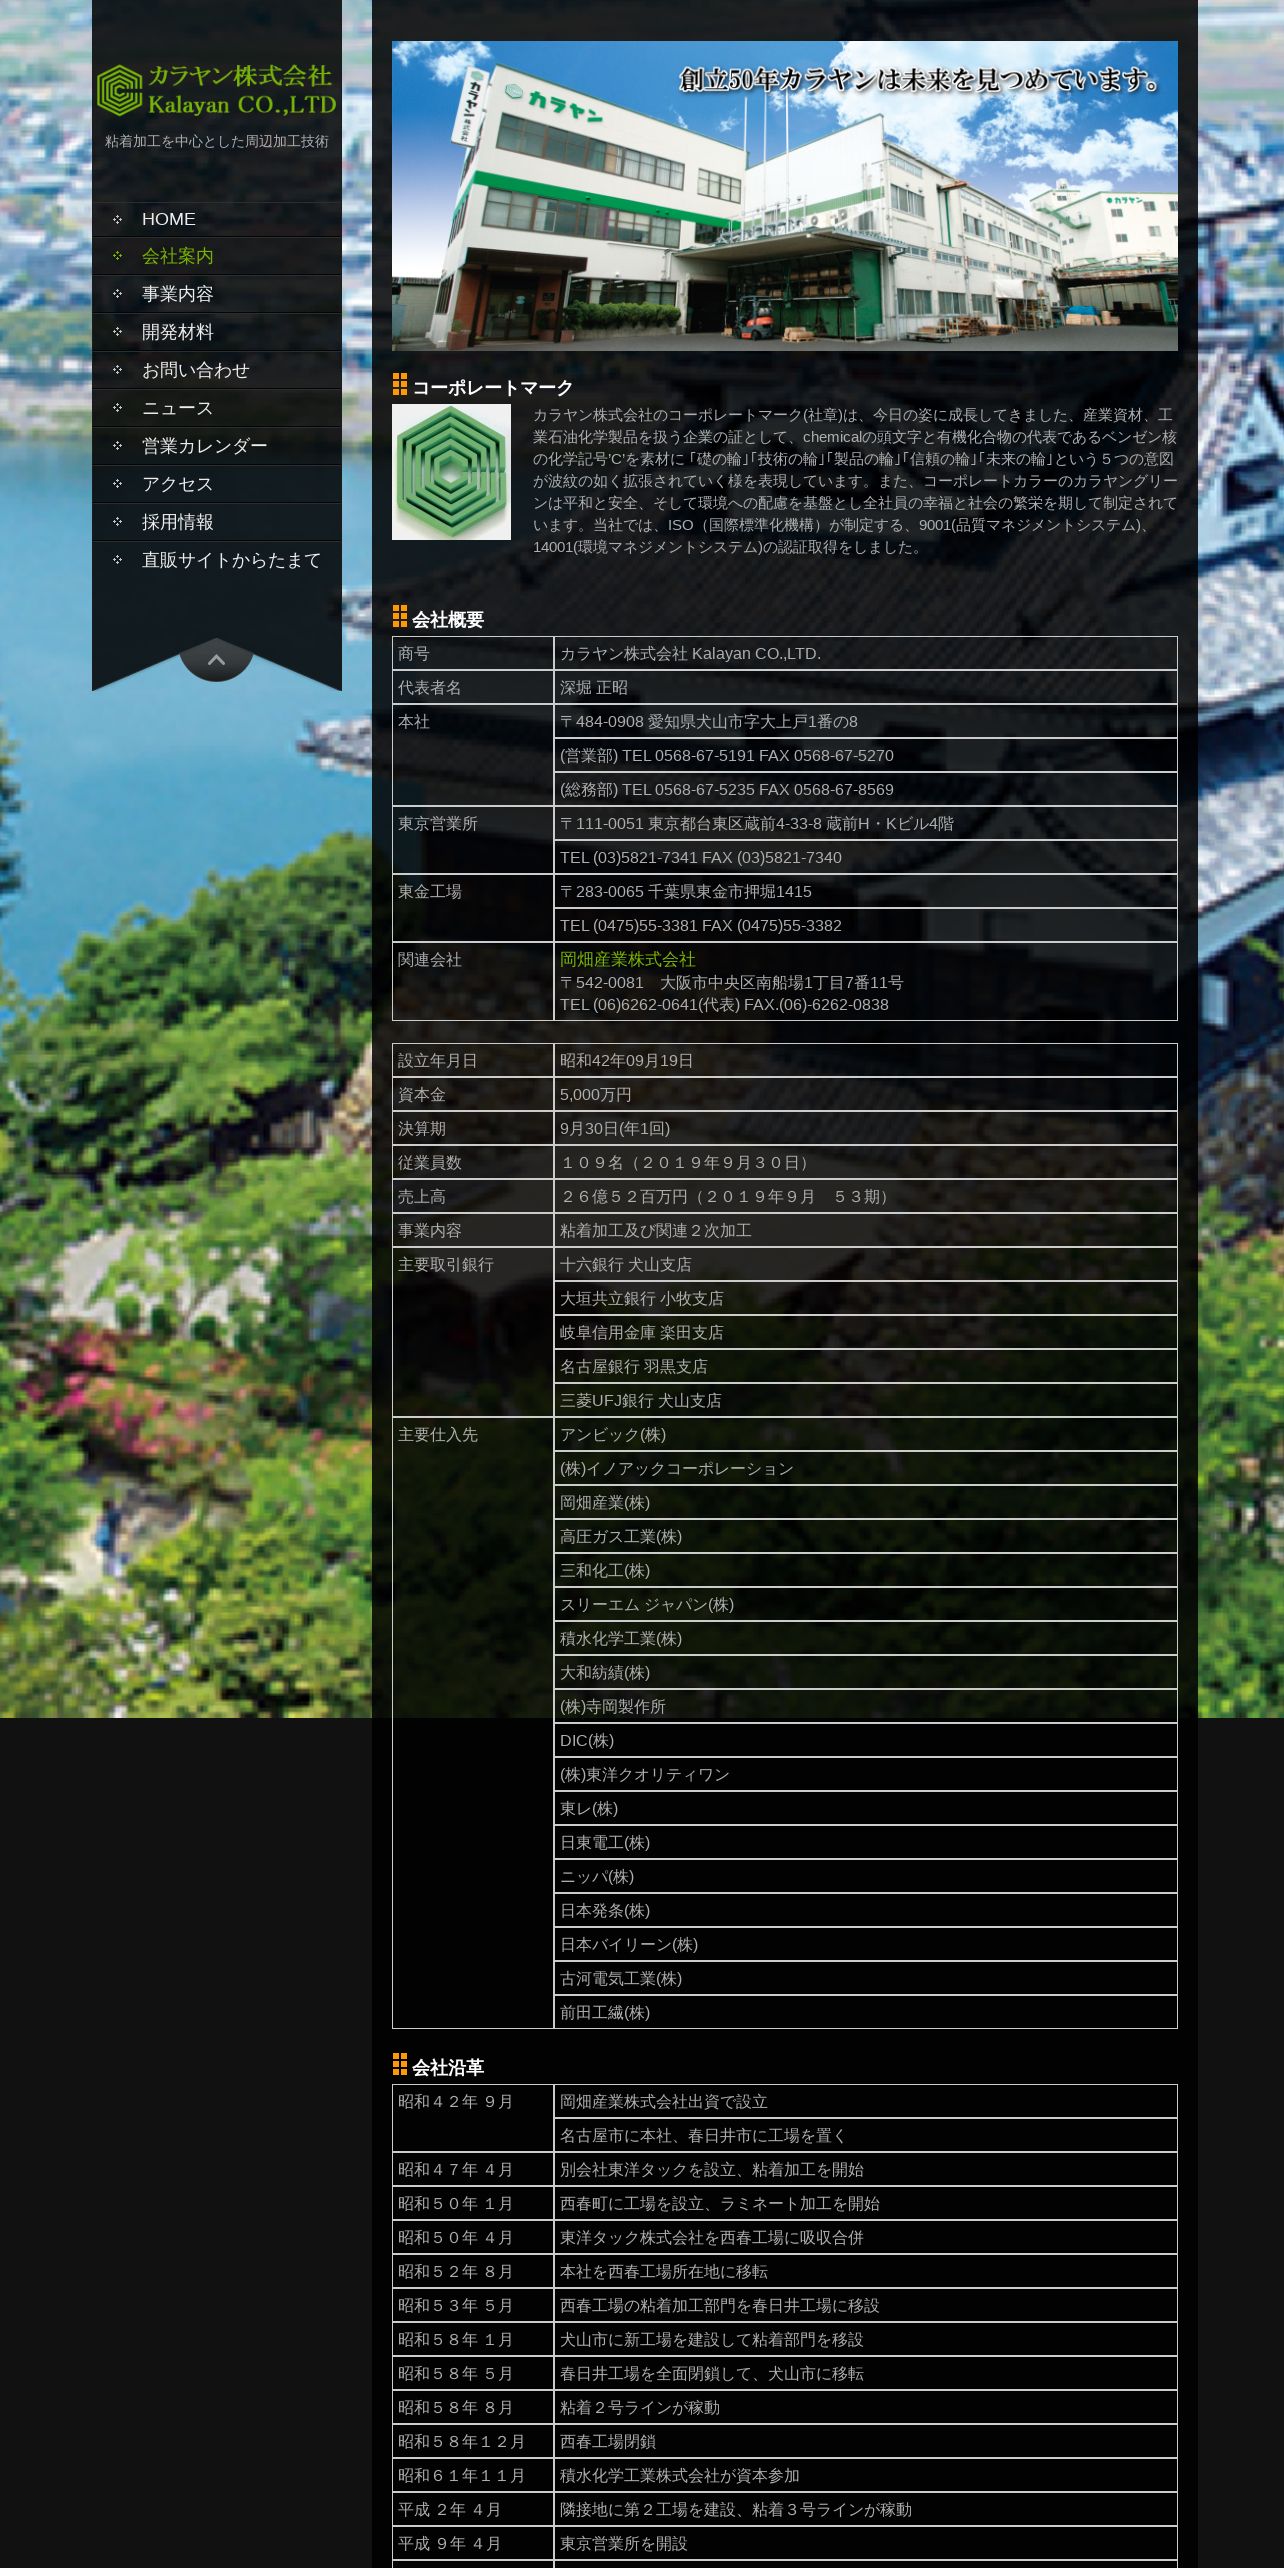This screenshot has height=2568, width=1284.
Task: Click the 大垣共立銀行 小牧支店 cell
Action: (865, 1299)
